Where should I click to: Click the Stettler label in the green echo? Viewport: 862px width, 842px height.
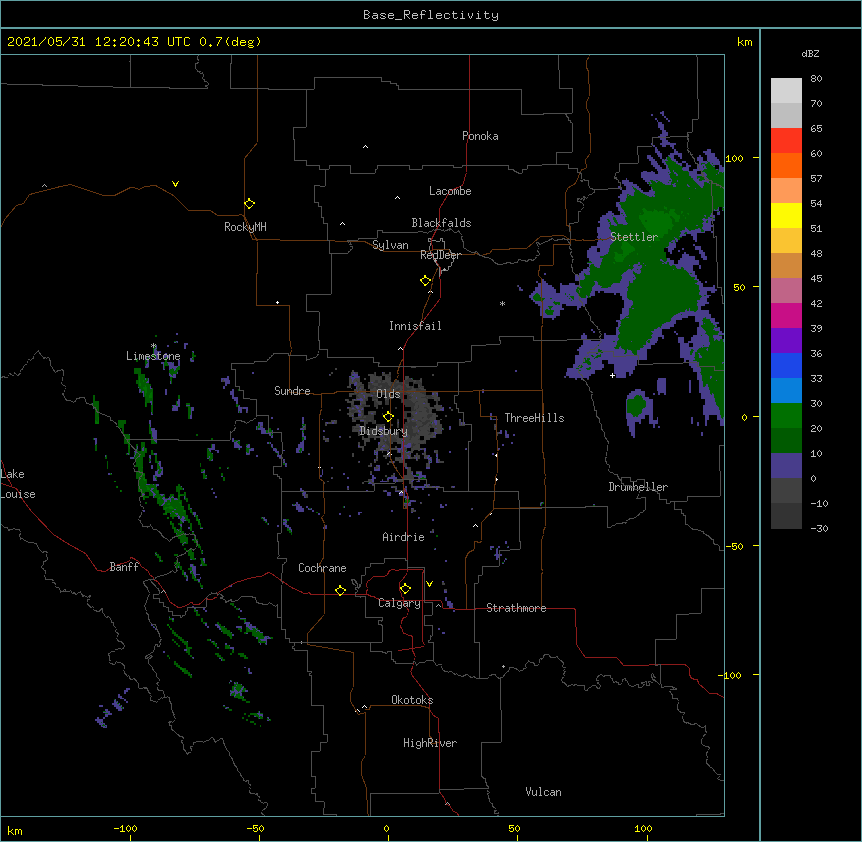[634, 237]
